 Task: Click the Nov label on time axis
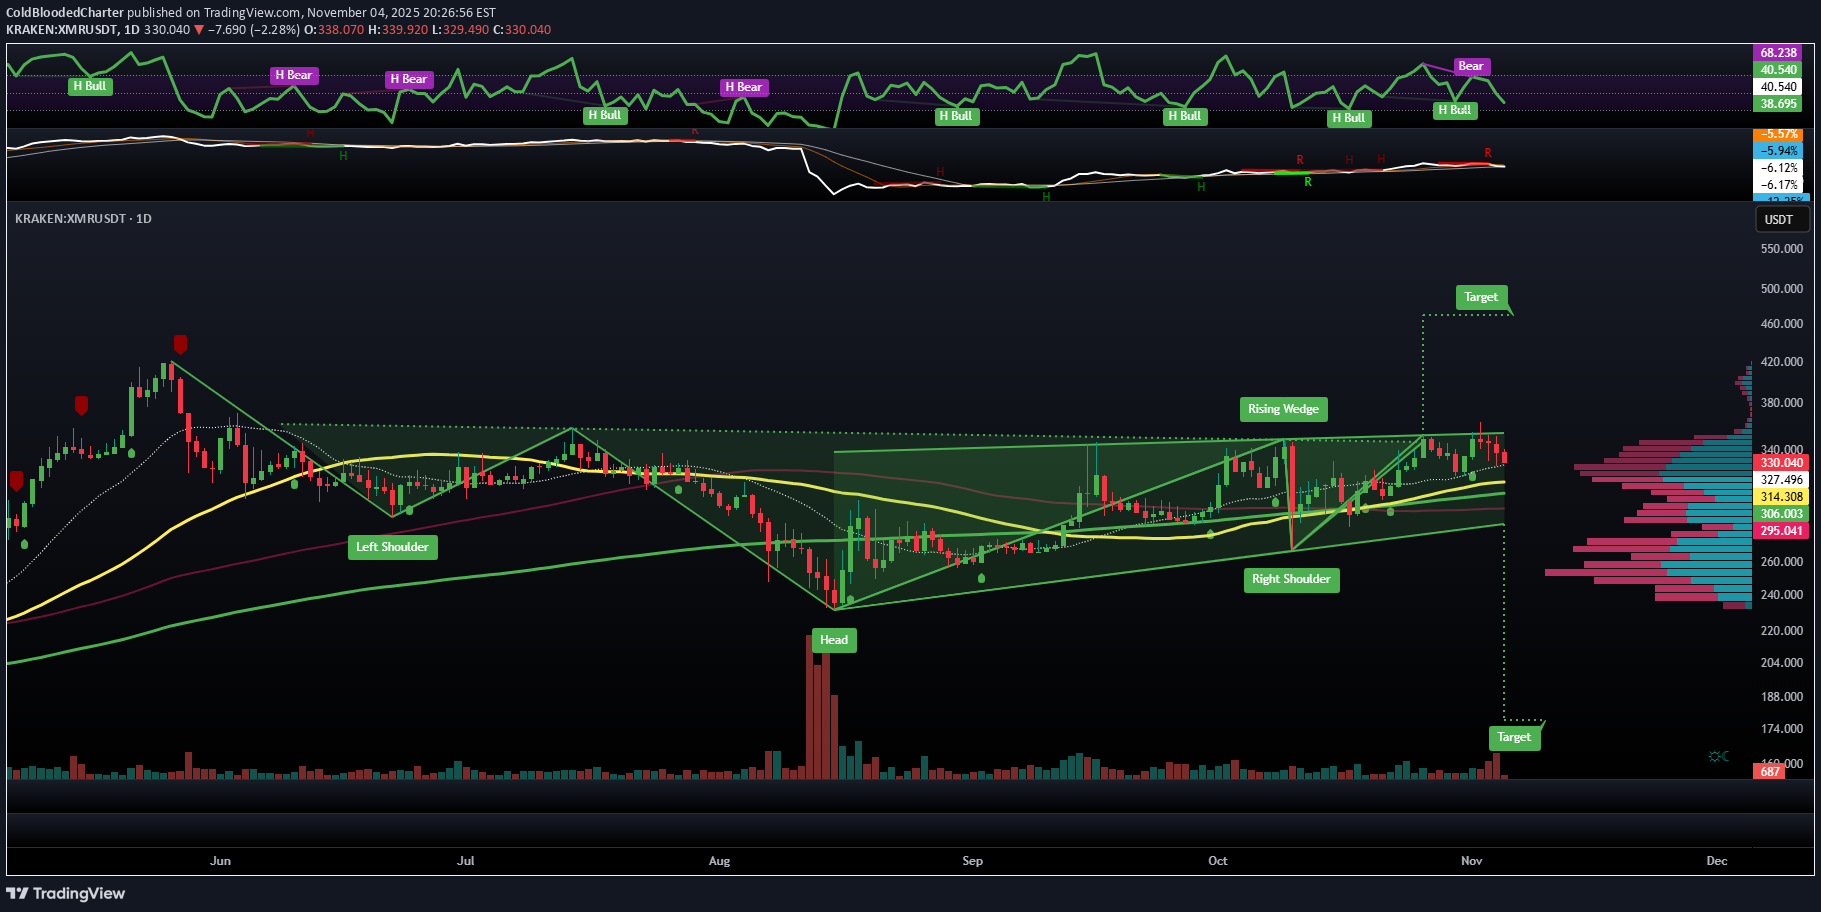point(1471,861)
